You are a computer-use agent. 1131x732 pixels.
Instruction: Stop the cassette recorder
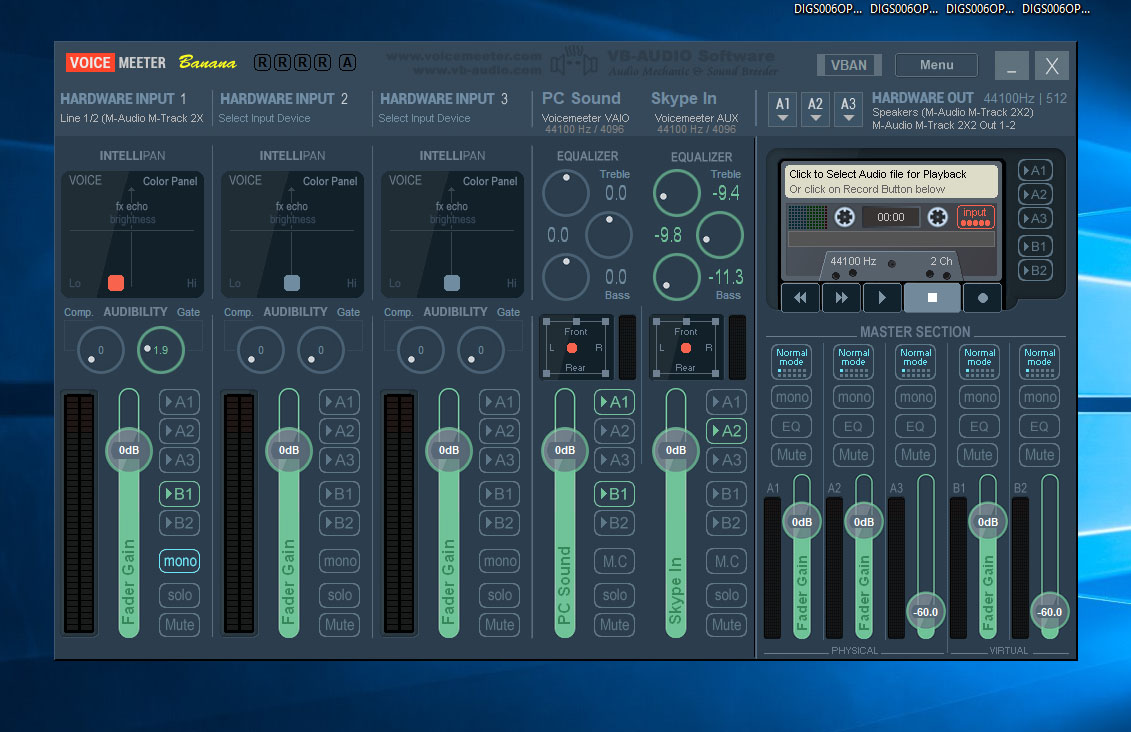(932, 298)
